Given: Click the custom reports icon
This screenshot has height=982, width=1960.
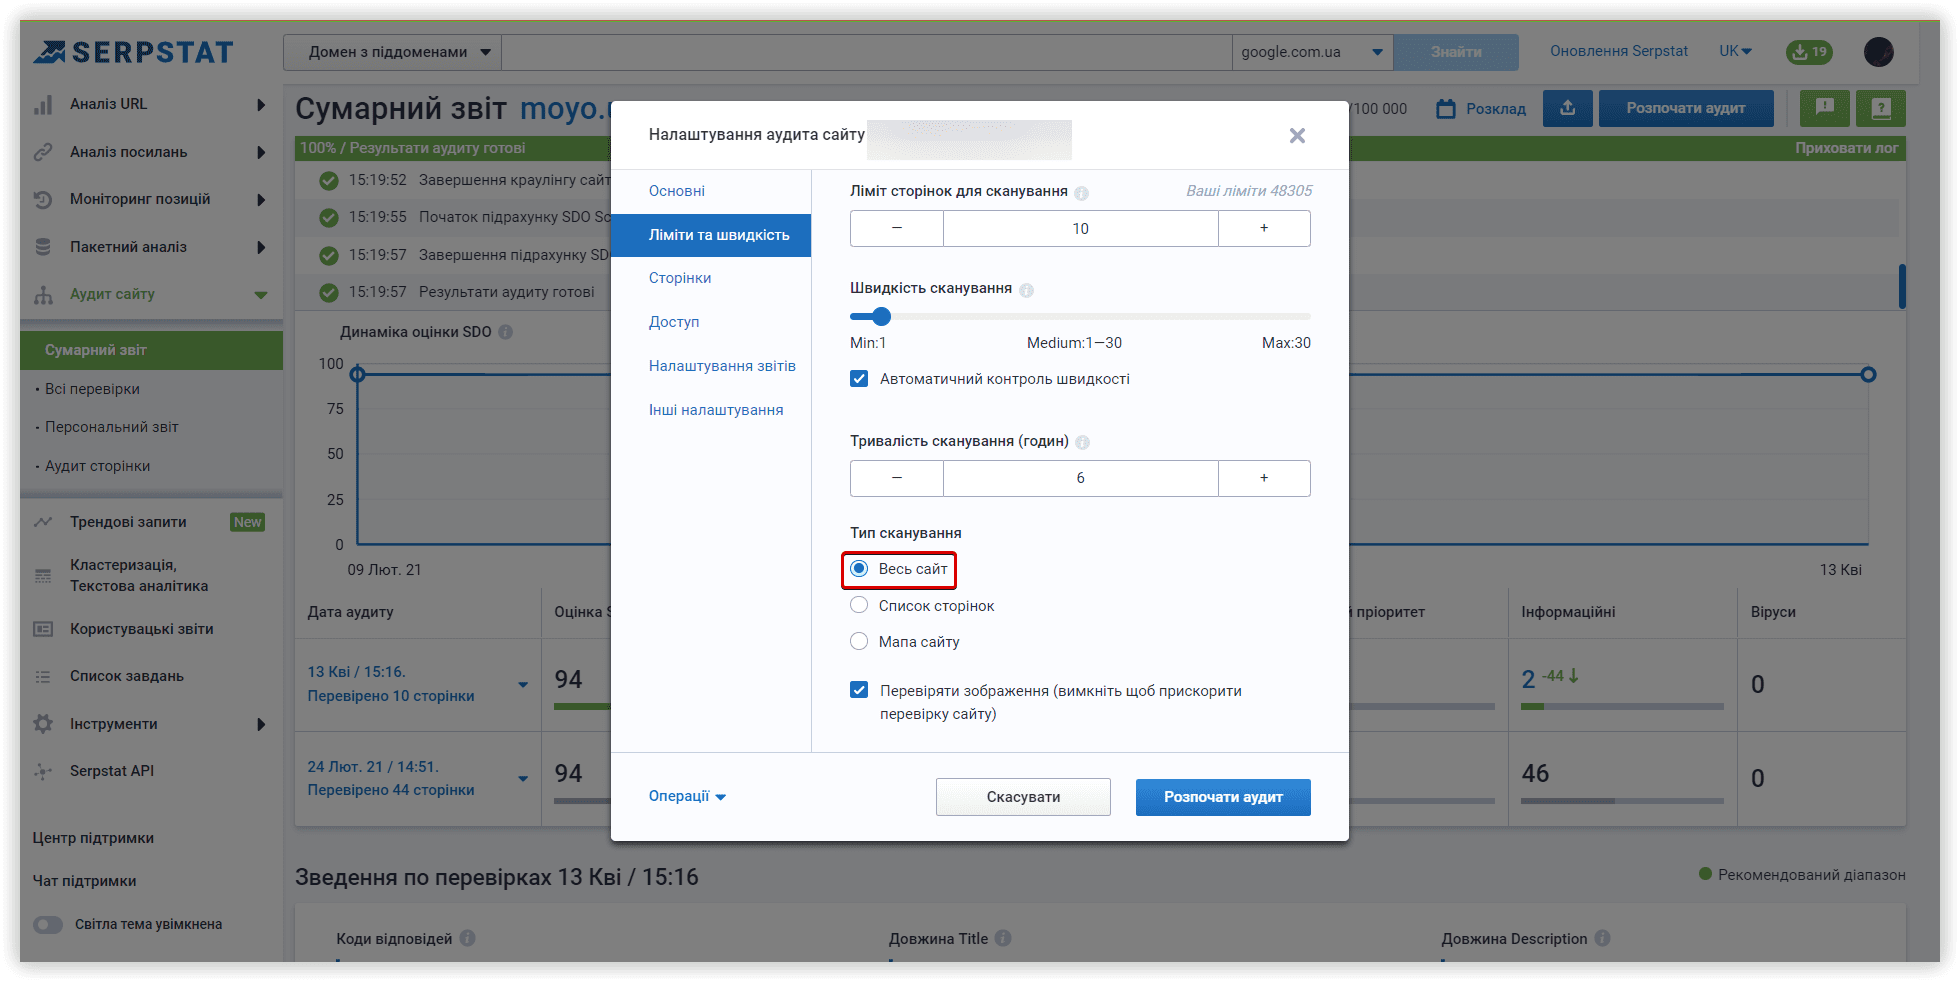Looking at the screenshot, I should pyautogui.click(x=43, y=629).
